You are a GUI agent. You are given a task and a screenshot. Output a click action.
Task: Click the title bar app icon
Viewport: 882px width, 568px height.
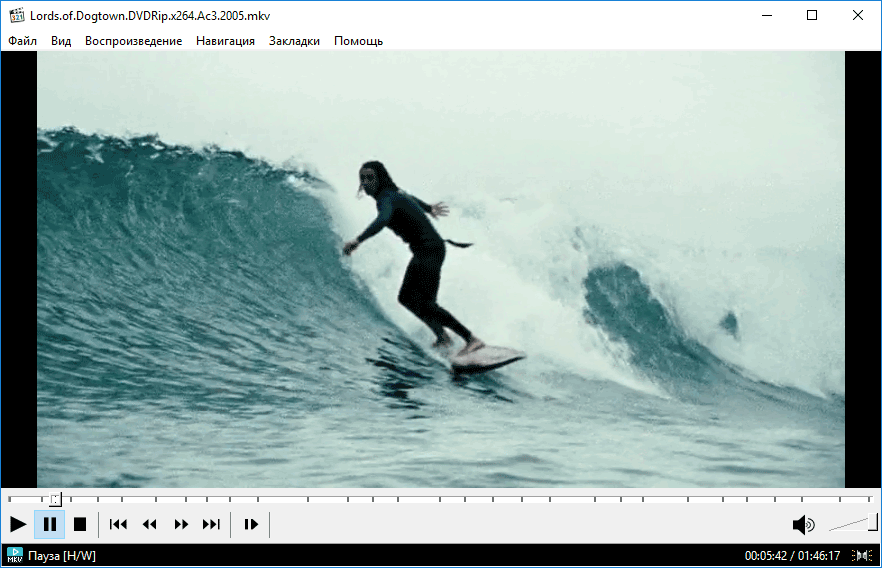(x=17, y=15)
